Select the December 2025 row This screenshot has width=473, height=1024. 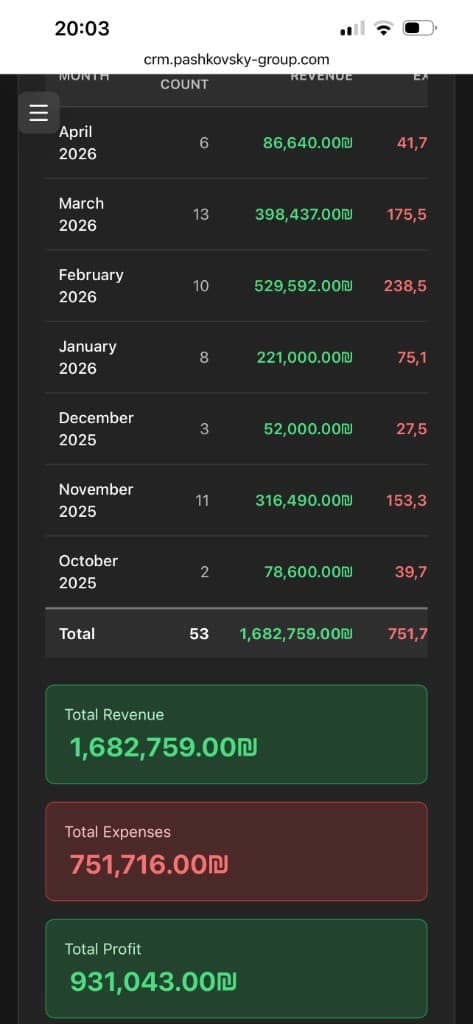236,429
